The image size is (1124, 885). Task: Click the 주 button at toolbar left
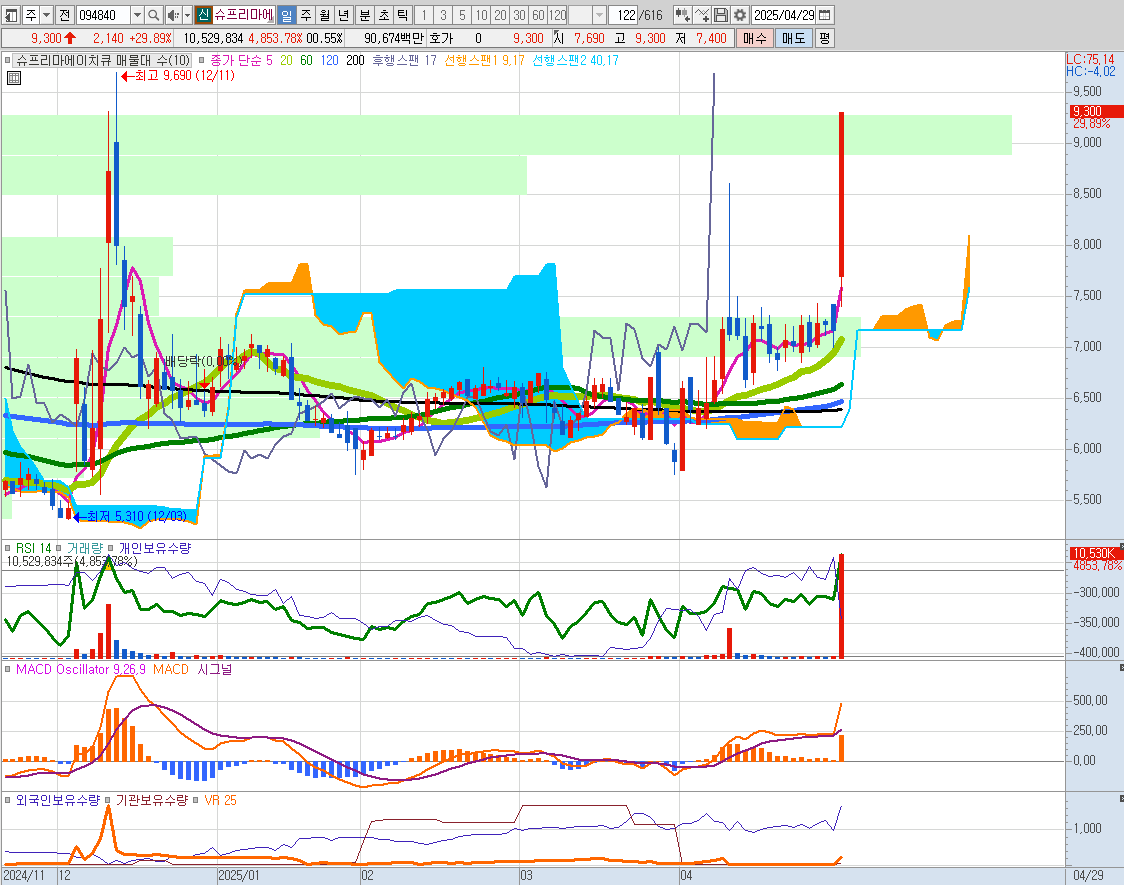(31, 15)
